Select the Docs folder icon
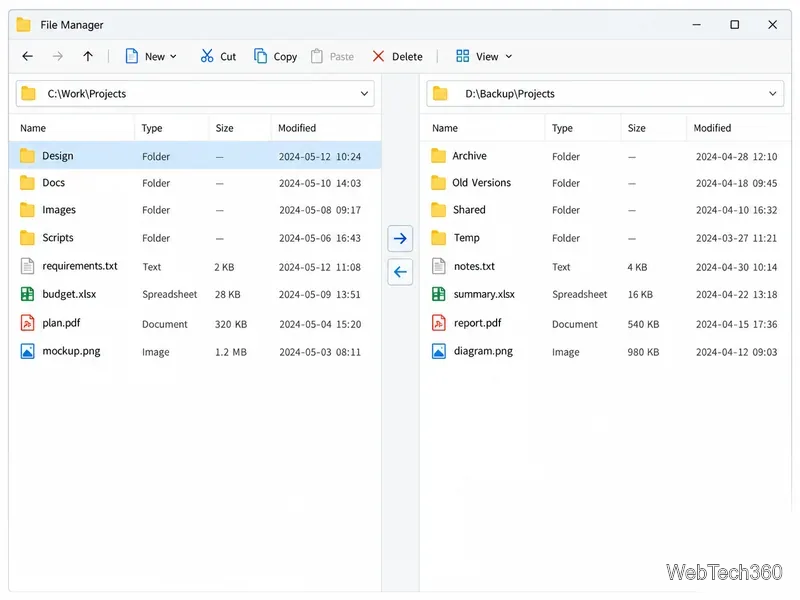Image resolution: width=800 pixels, height=600 pixels. tap(27, 183)
